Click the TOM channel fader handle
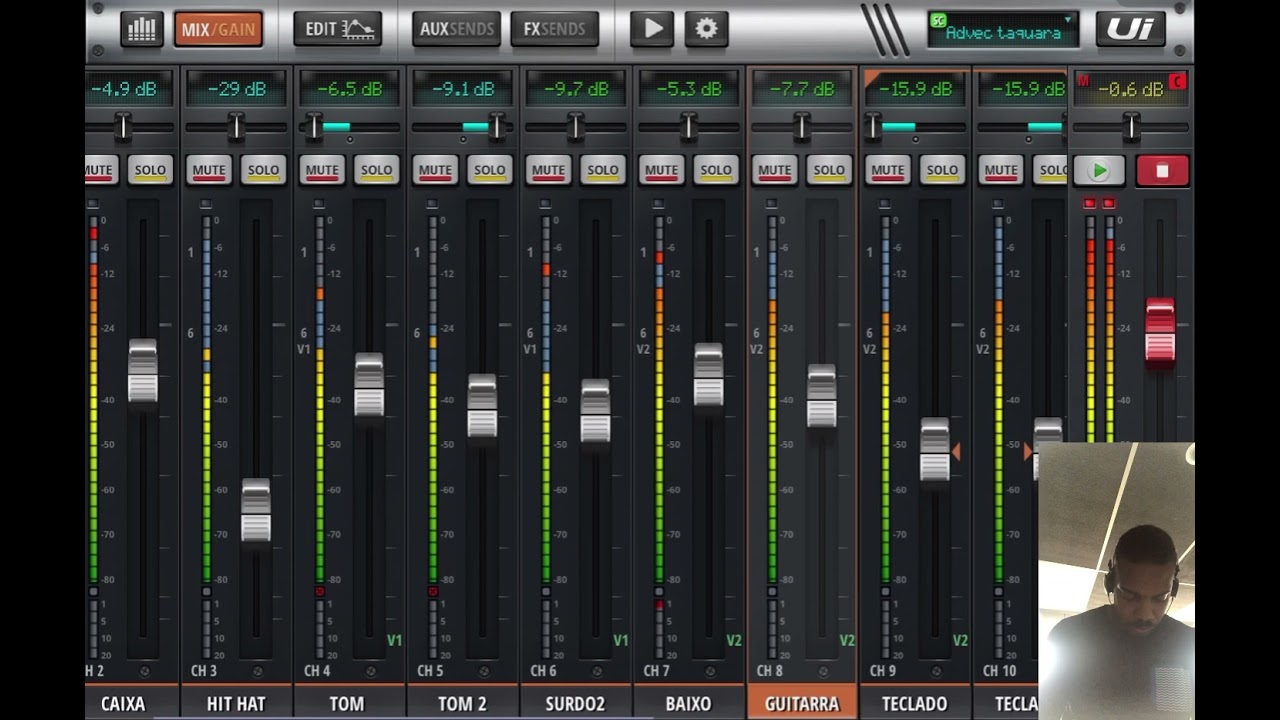 (369, 385)
